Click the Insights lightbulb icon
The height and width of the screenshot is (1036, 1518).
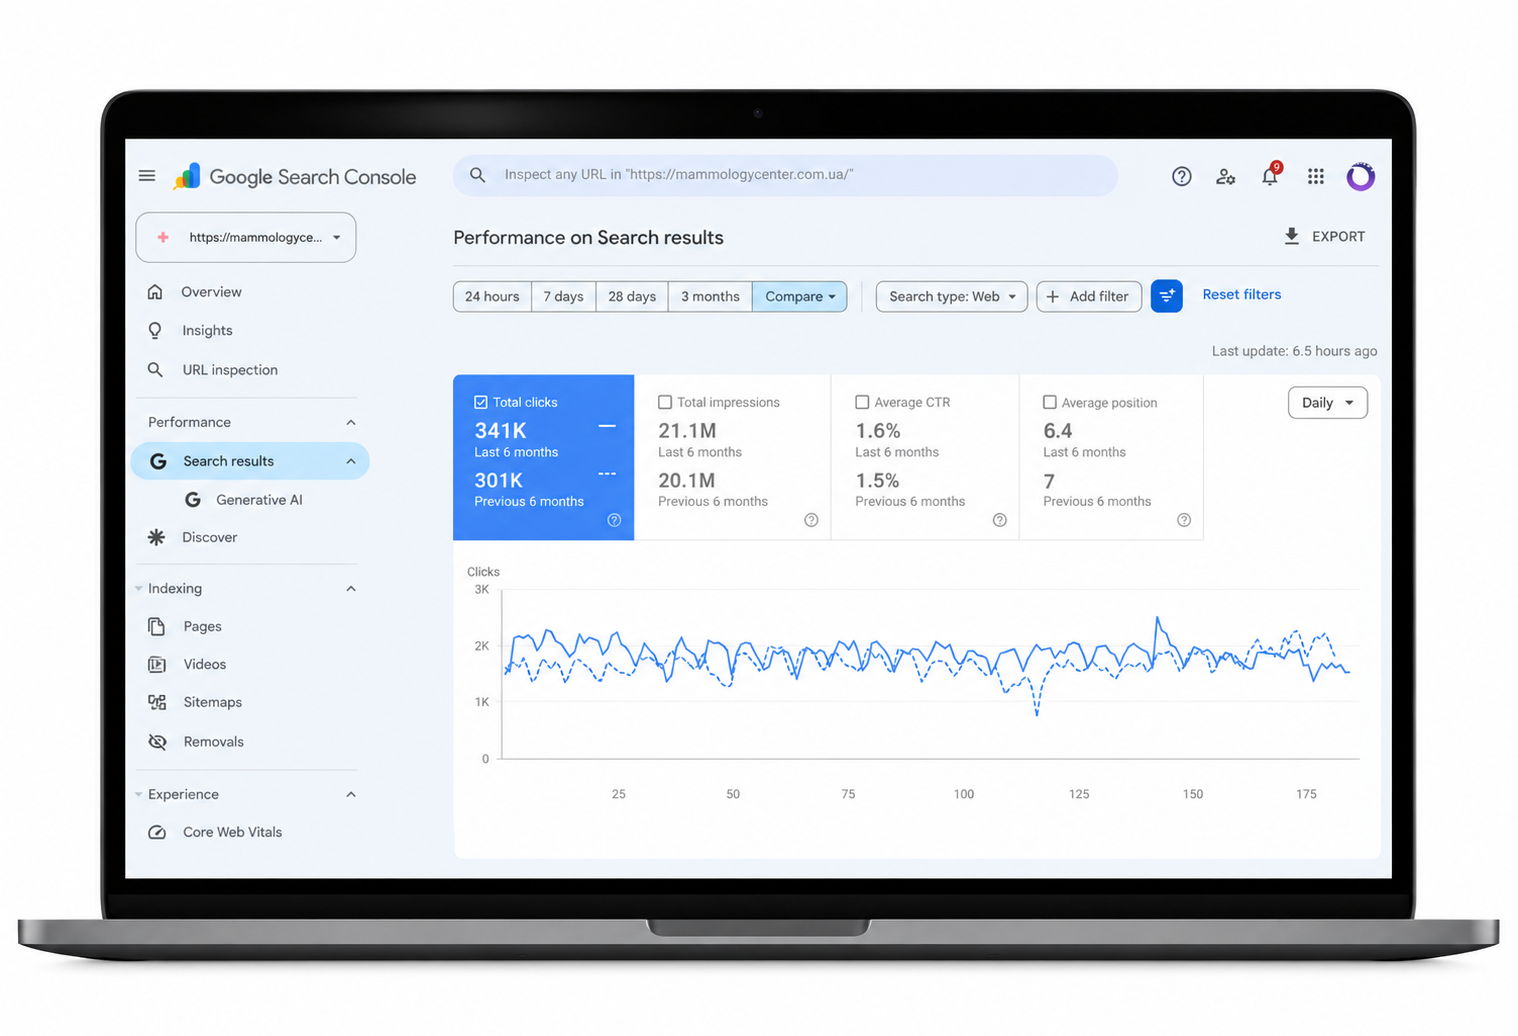pyautogui.click(x=155, y=330)
